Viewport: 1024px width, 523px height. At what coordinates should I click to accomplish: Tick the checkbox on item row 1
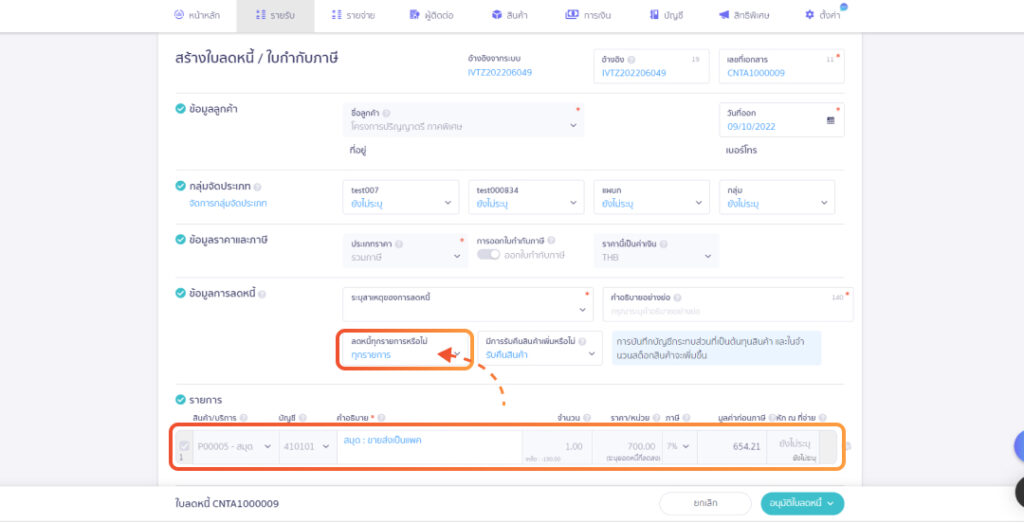pos(184,446)
